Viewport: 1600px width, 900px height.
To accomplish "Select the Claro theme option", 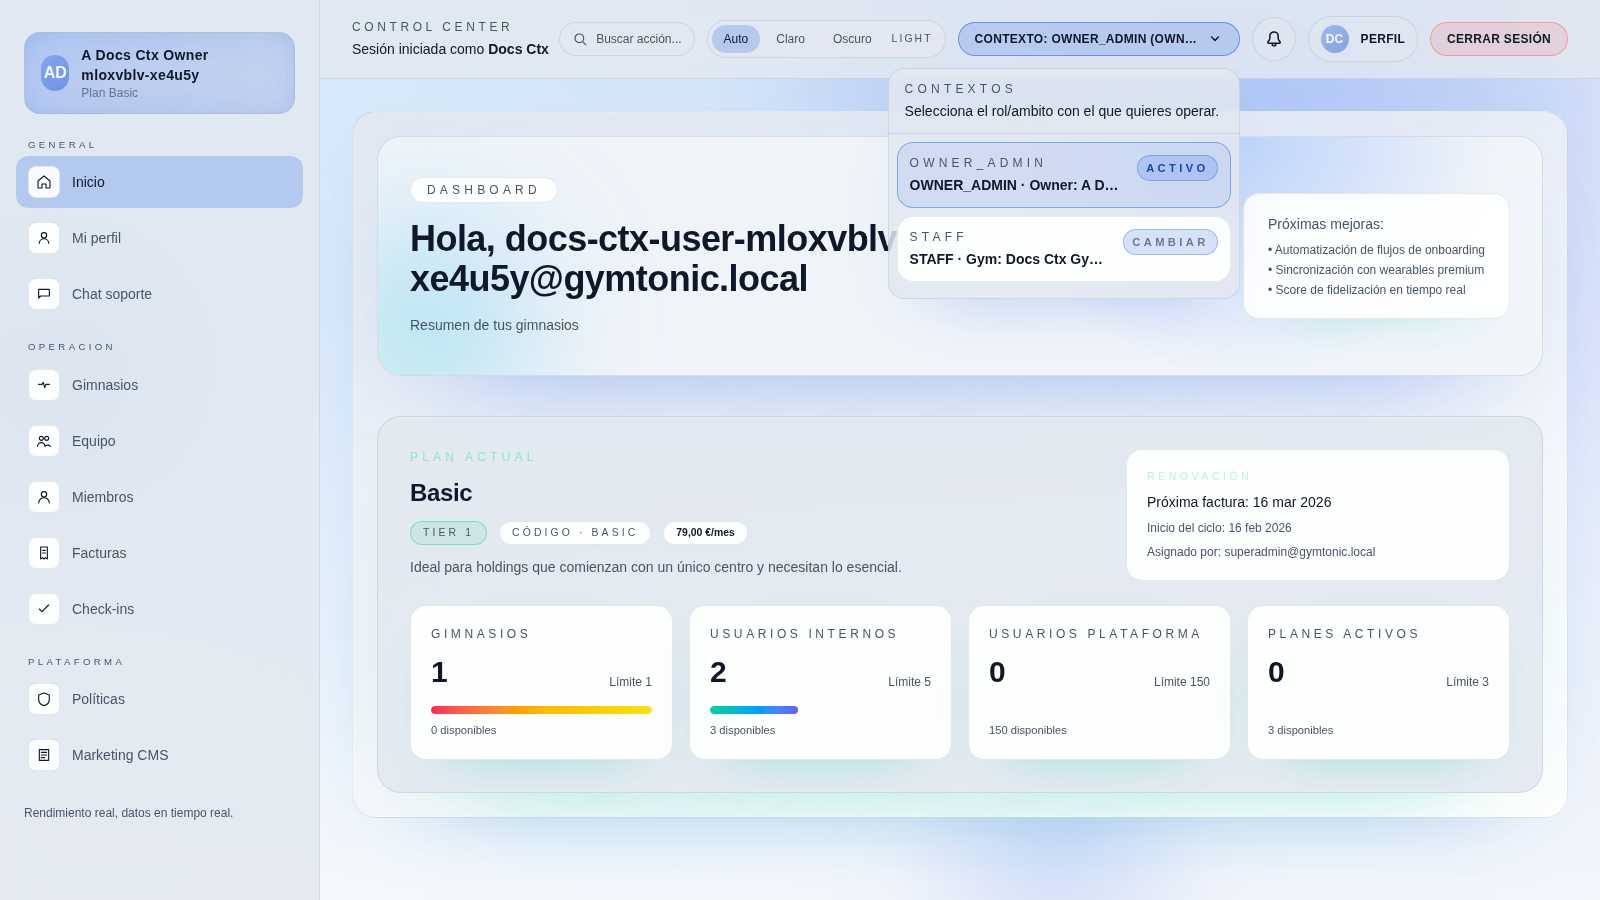I will pyautogui.click(x=790, y=39).
